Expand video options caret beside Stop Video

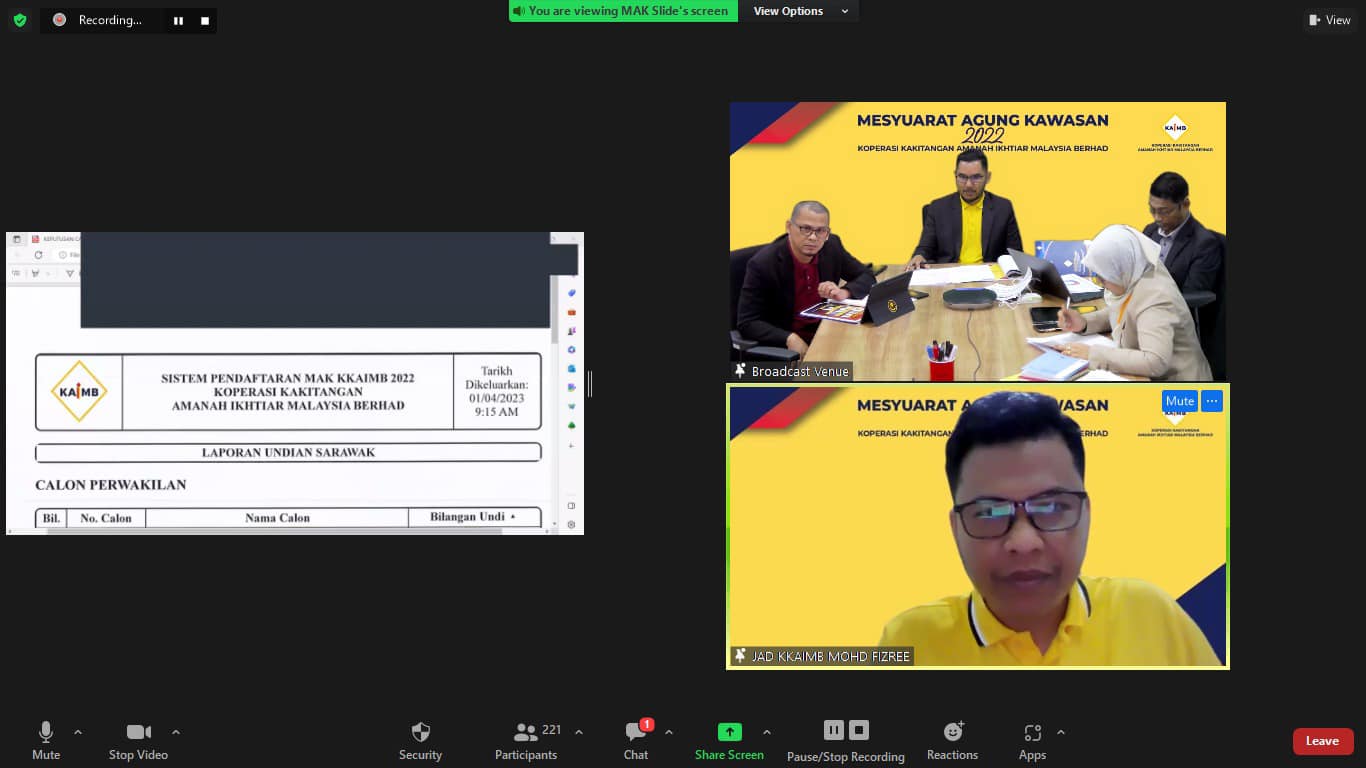176,732
